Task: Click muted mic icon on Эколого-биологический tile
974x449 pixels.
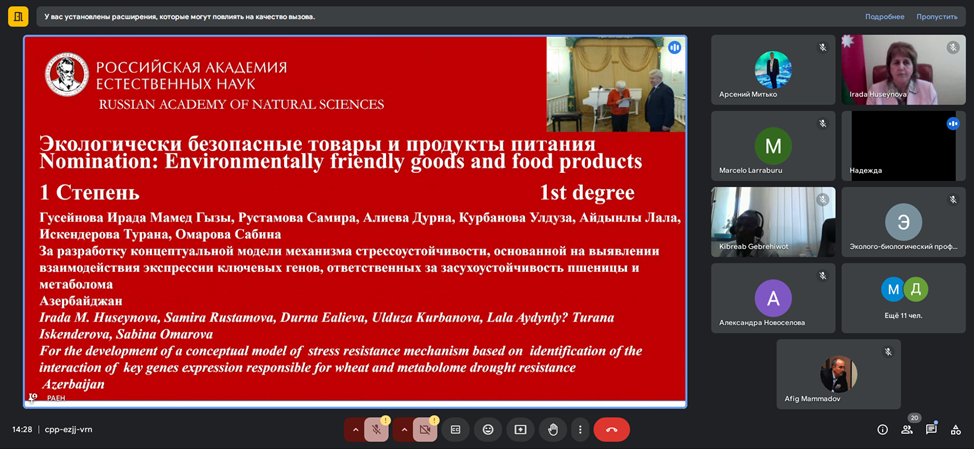Action: click(953, 200)
